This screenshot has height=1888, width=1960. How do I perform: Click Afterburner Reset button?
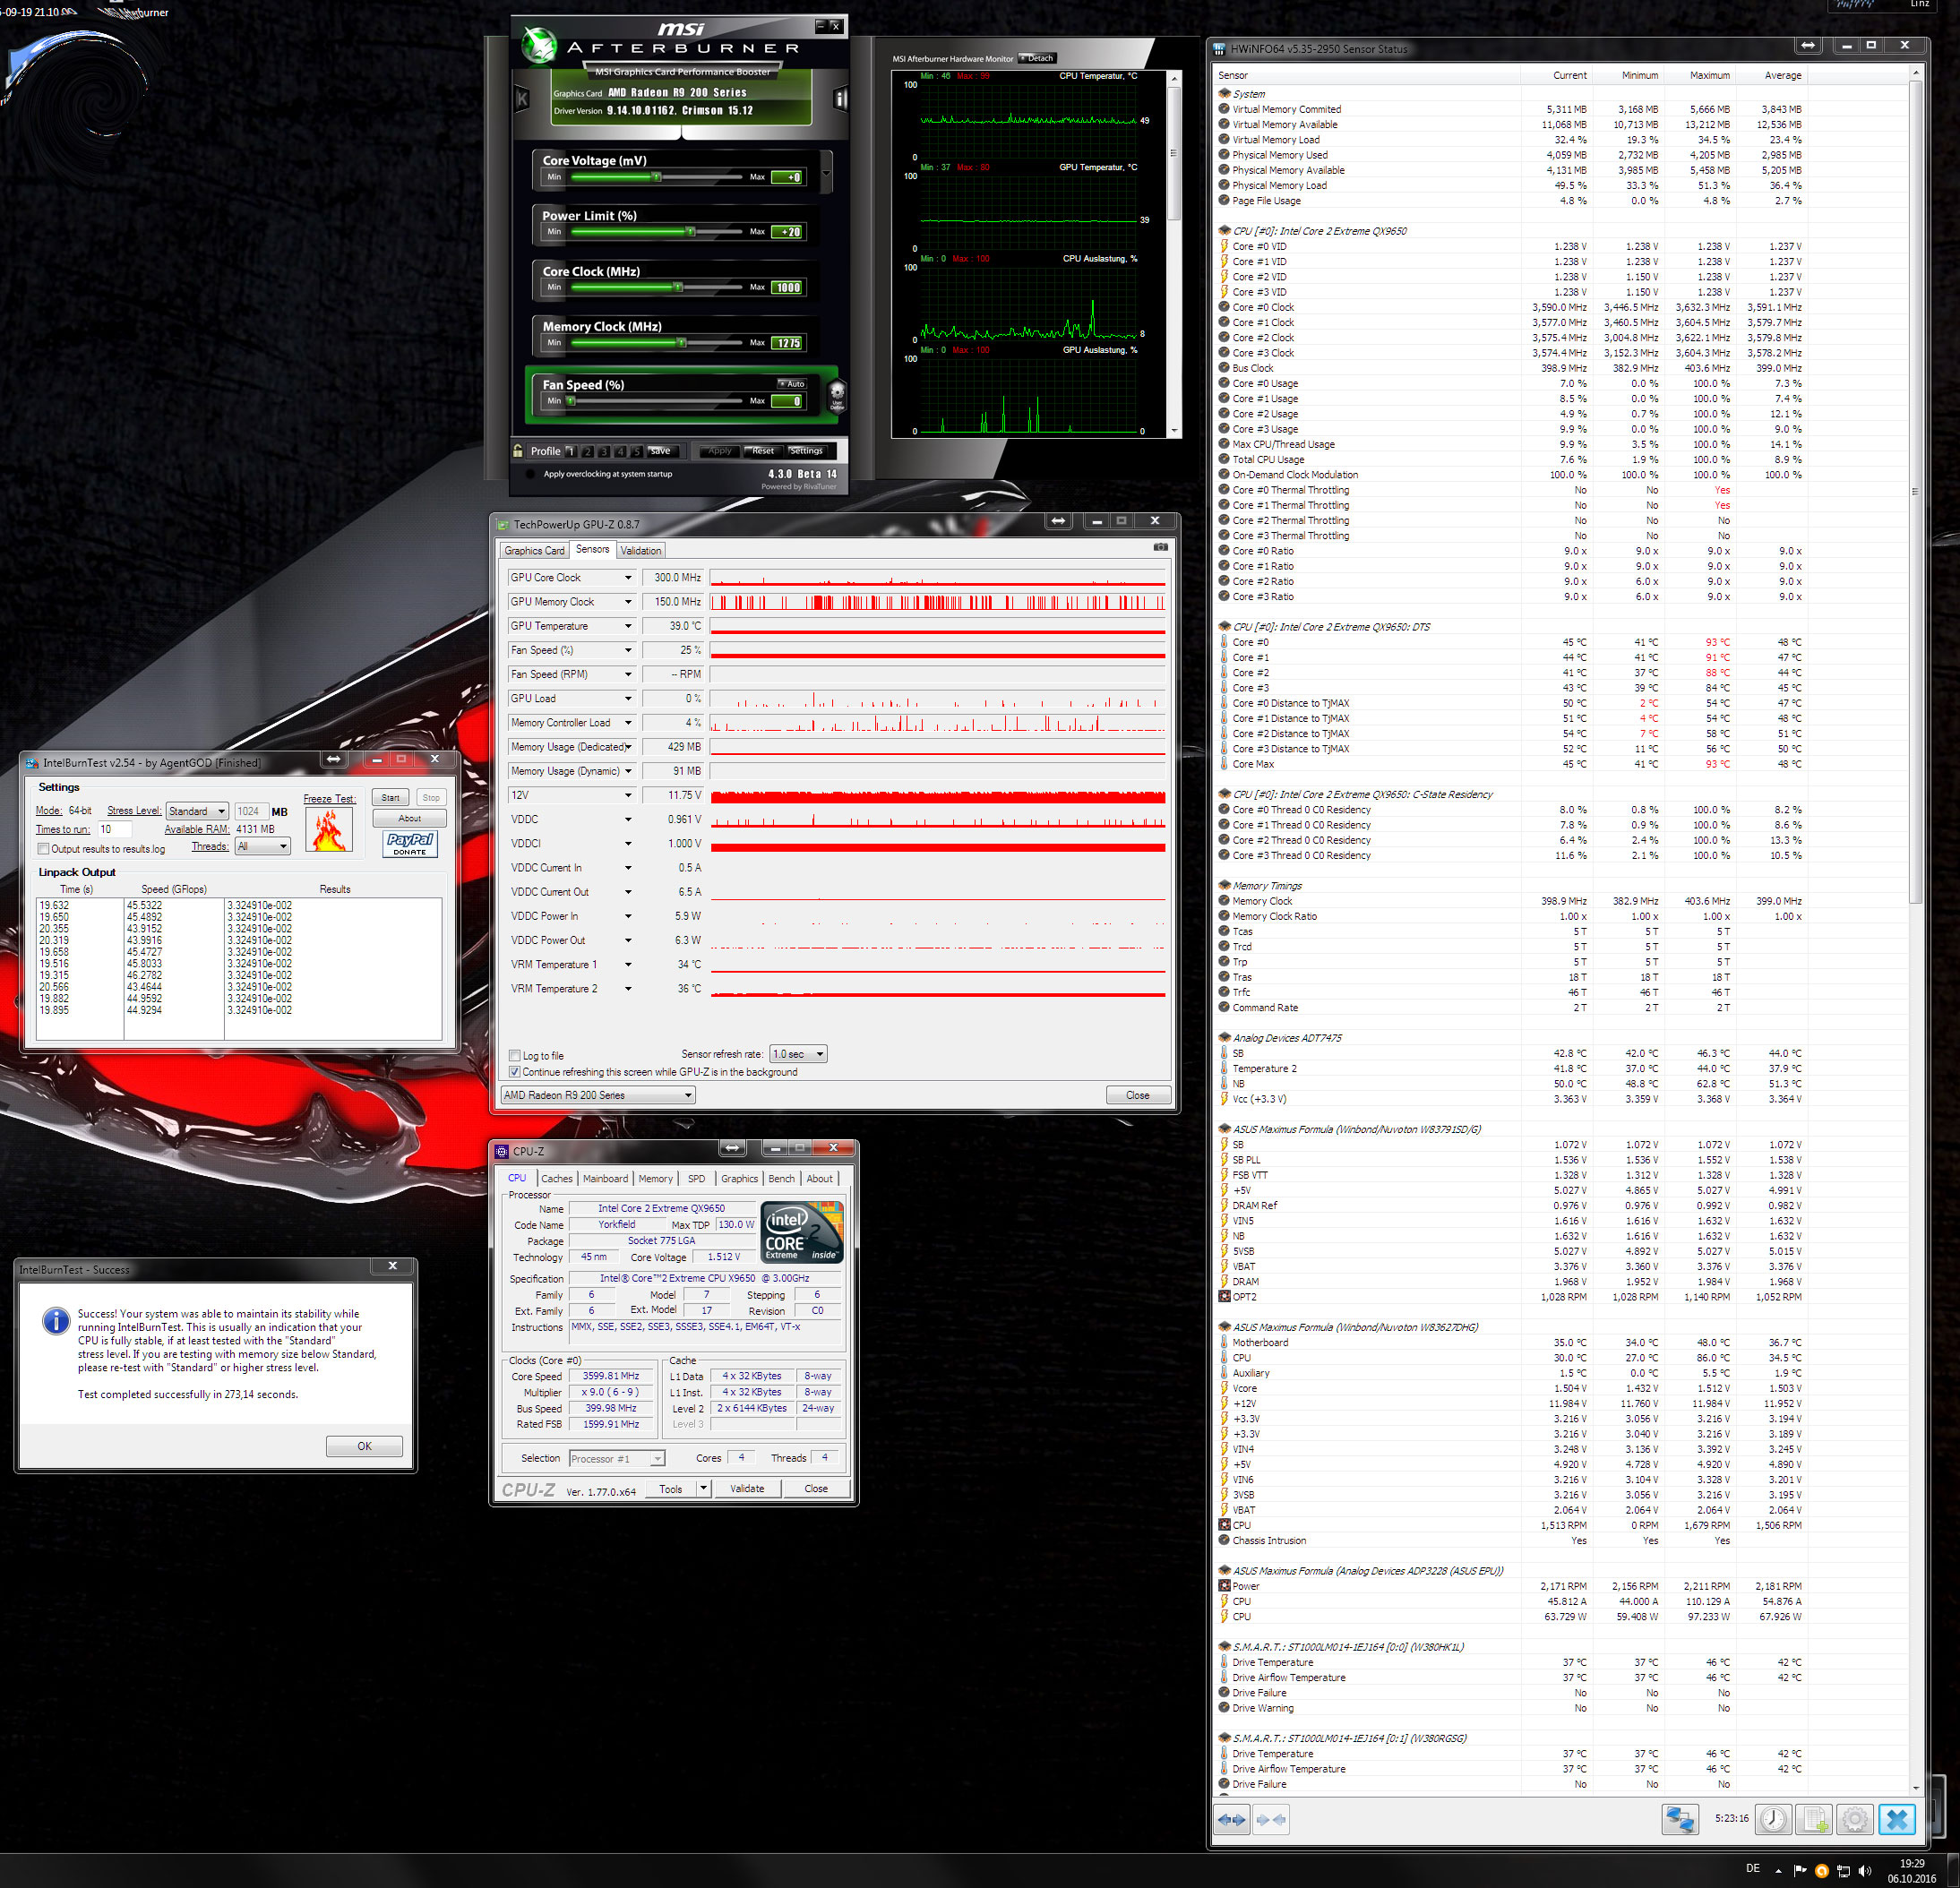tap(763, 451)
